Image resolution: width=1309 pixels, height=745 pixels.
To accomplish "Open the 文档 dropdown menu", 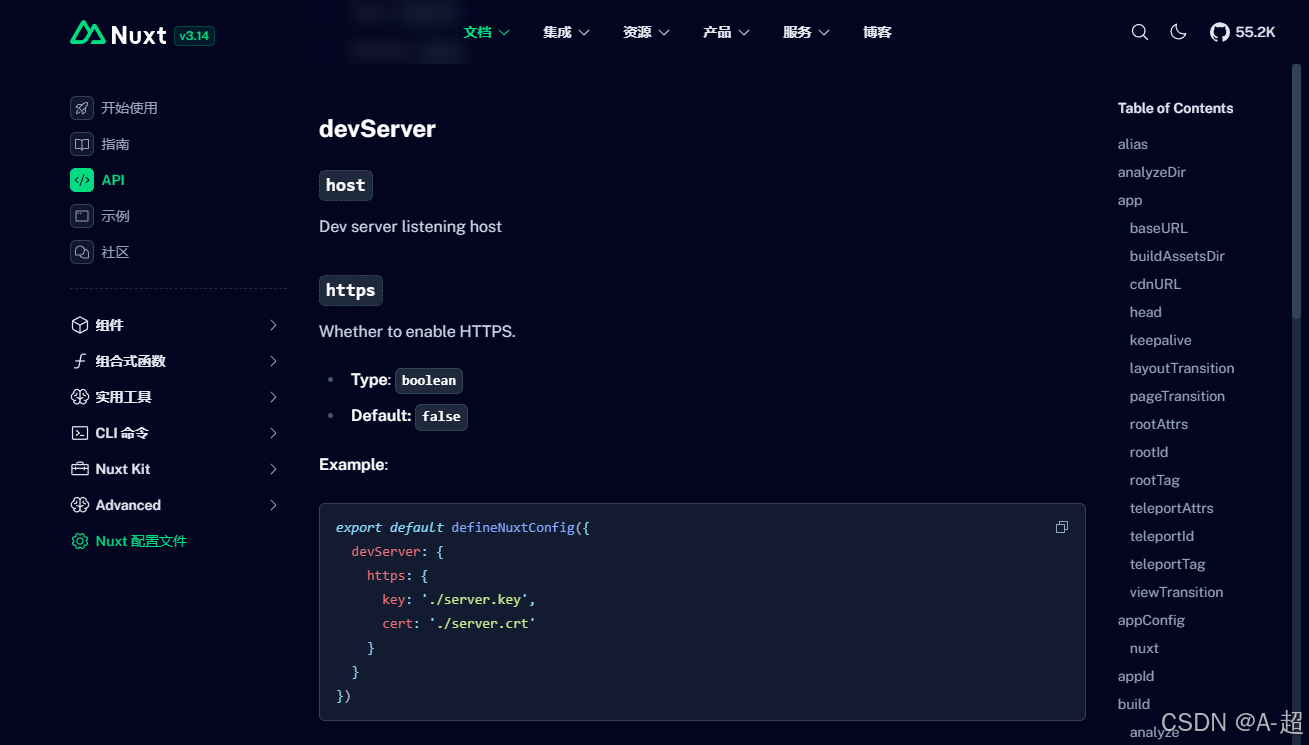I will point(486,31).
